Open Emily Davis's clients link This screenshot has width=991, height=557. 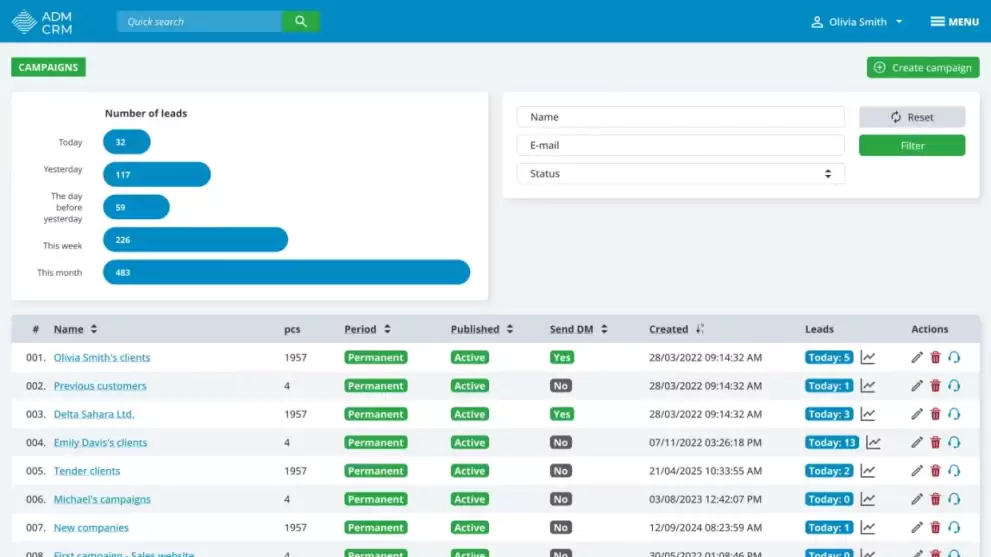(100, 443)
